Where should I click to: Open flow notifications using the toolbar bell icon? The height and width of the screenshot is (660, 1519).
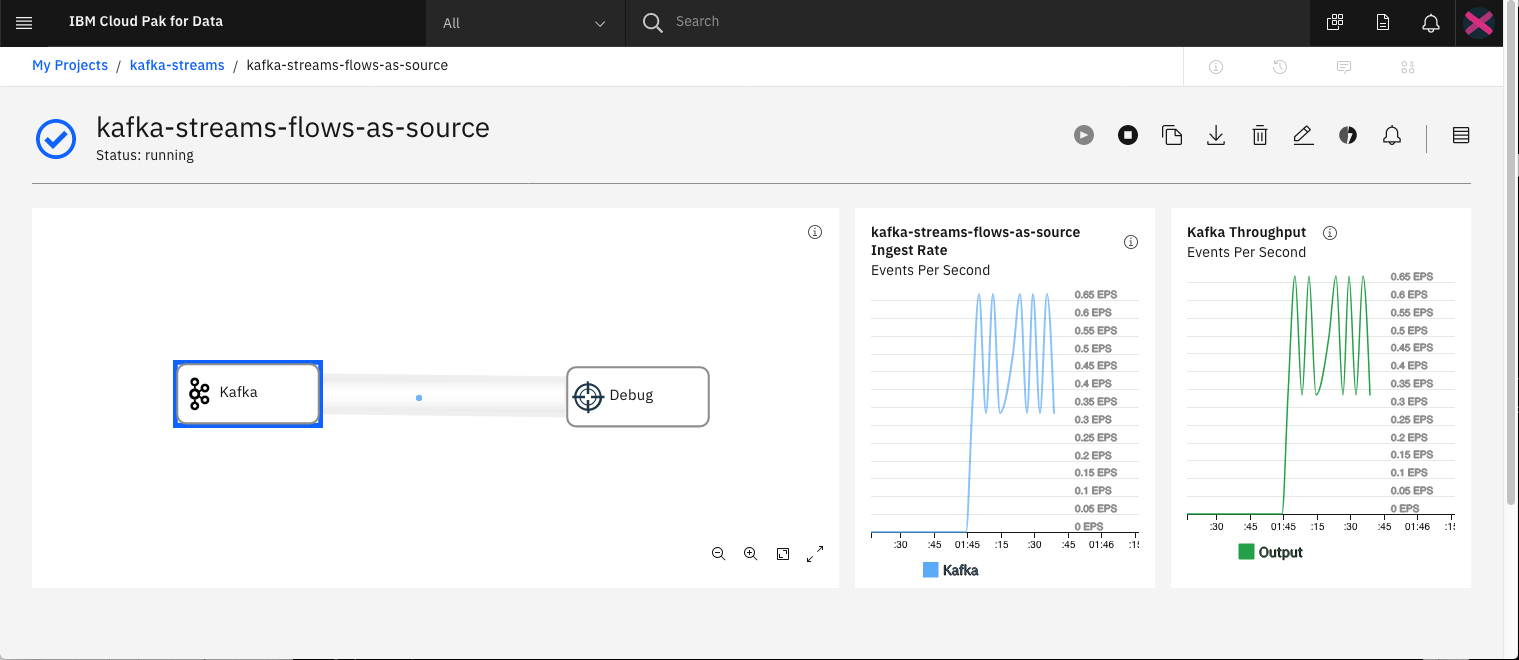1392,135
